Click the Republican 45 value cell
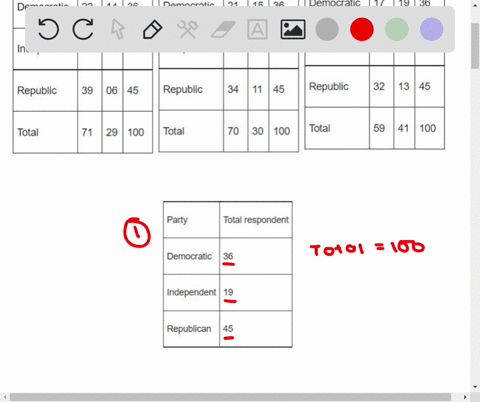The image size is (480, 402). (x=256, y=329)
